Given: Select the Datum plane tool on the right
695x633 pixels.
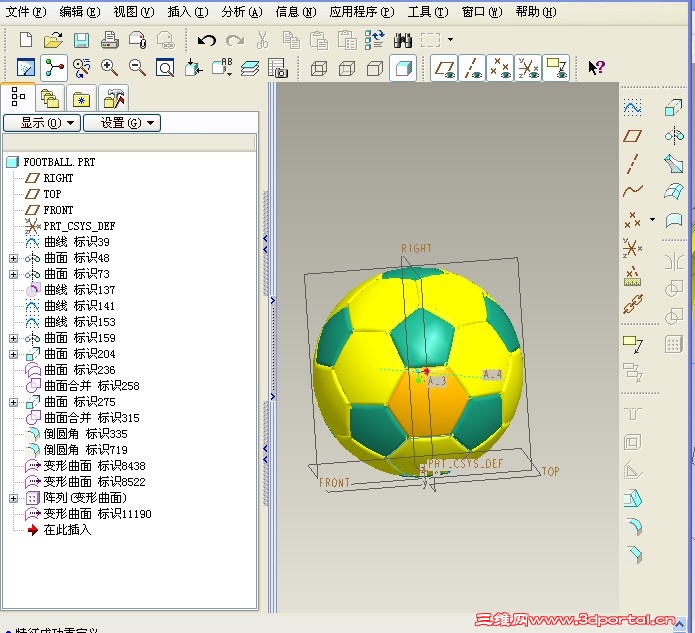Looking at the screenshot, I should click(633, 136).
